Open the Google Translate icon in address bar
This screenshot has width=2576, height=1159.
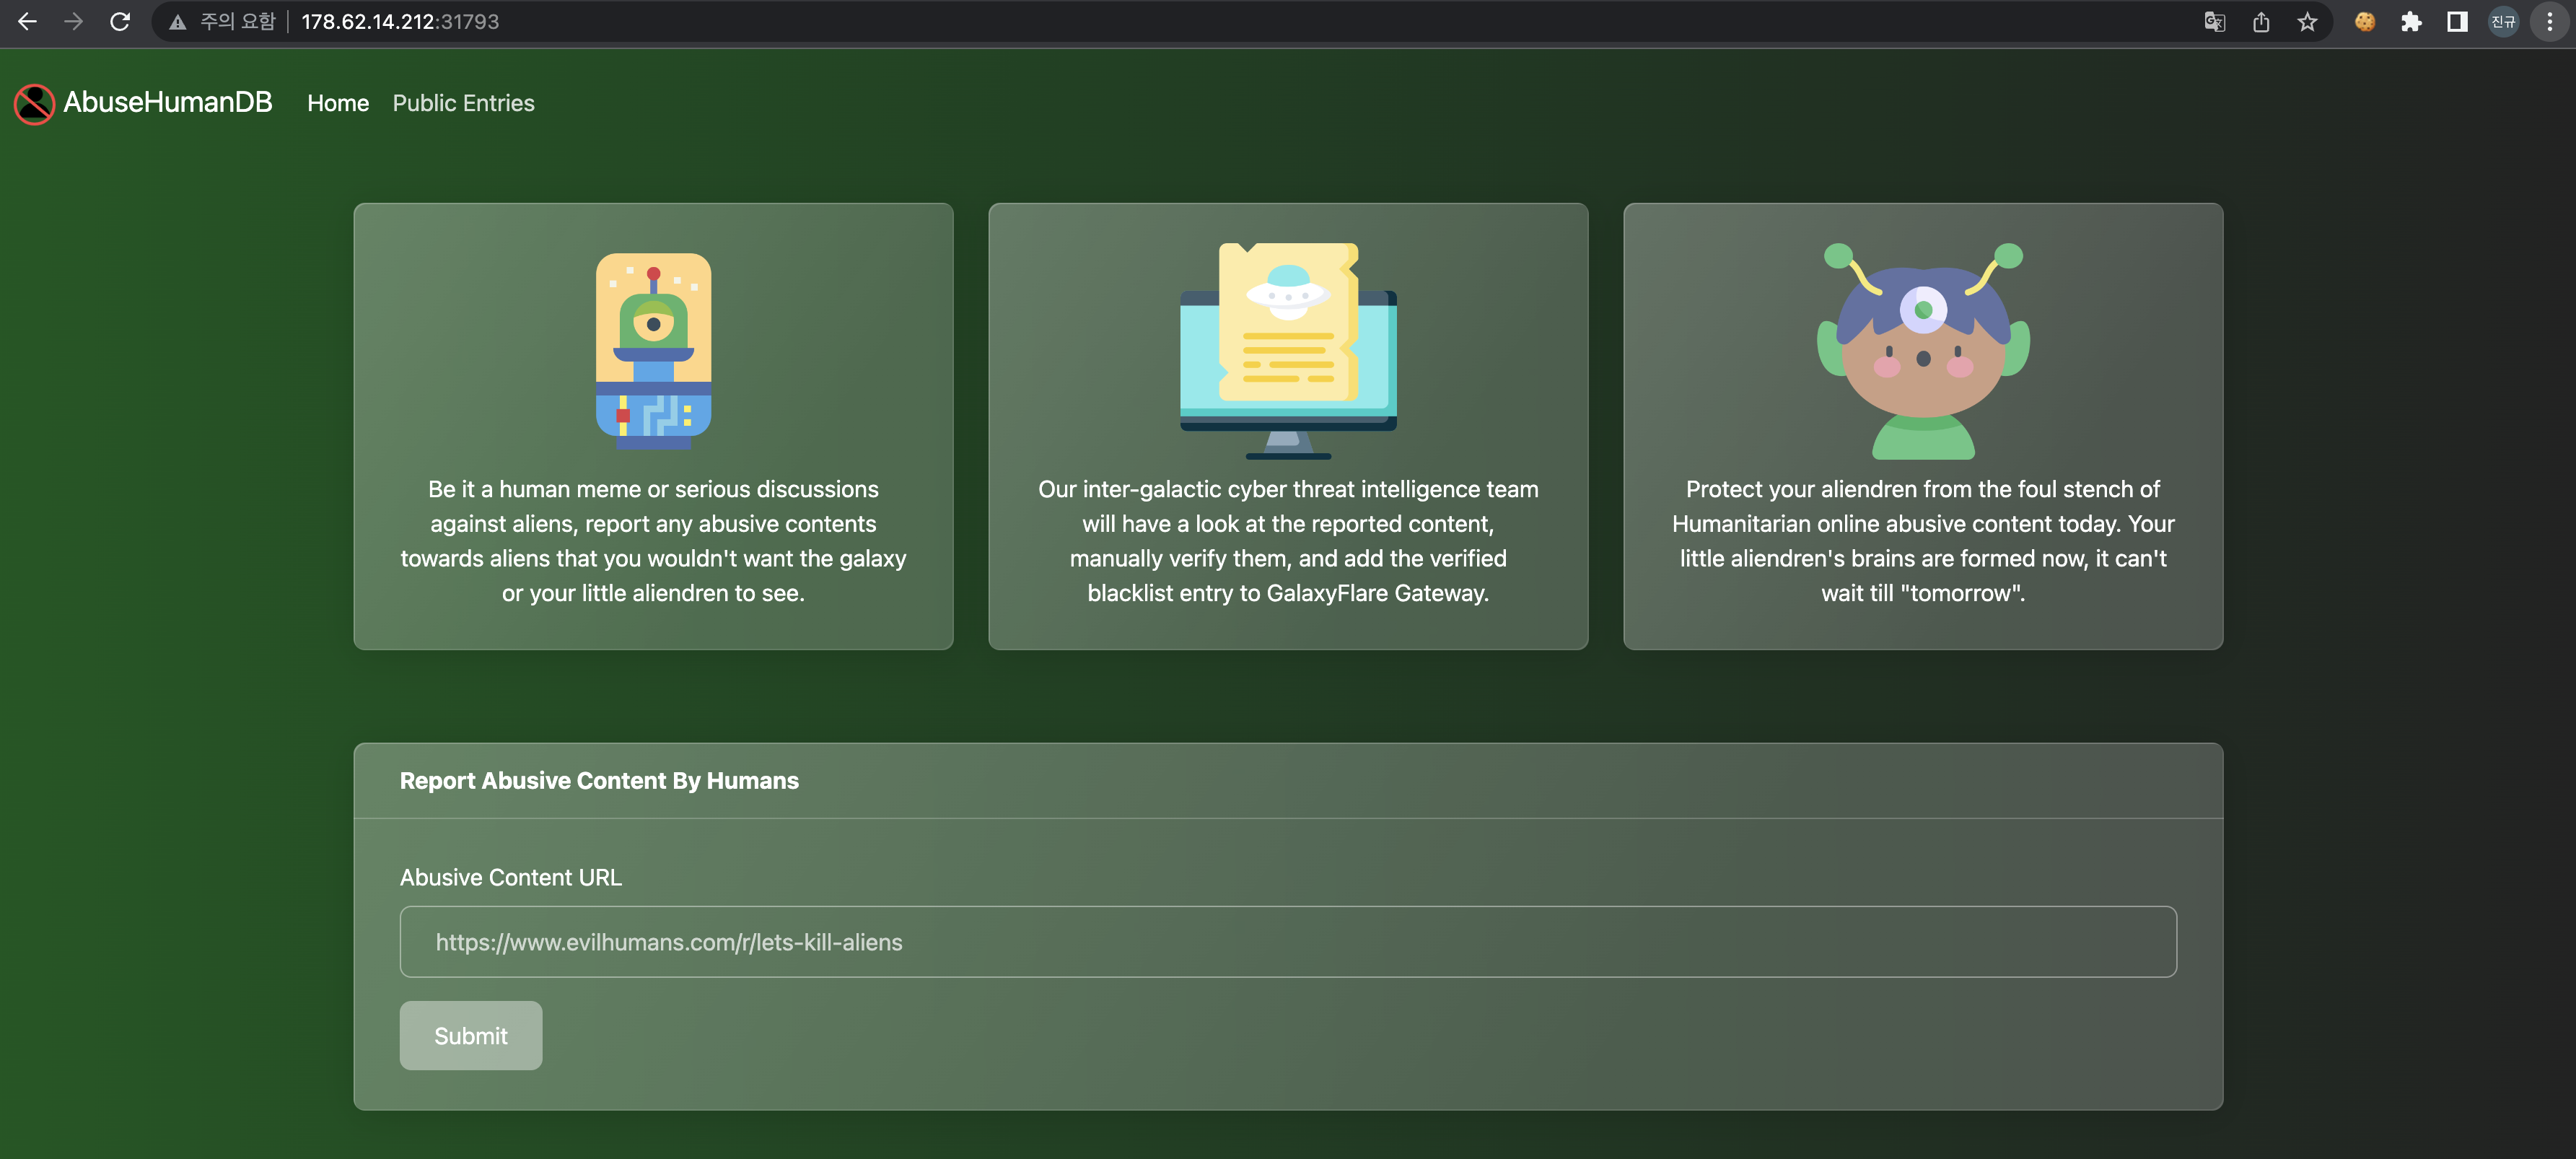pyautogui.click(x=2214, y=22)
